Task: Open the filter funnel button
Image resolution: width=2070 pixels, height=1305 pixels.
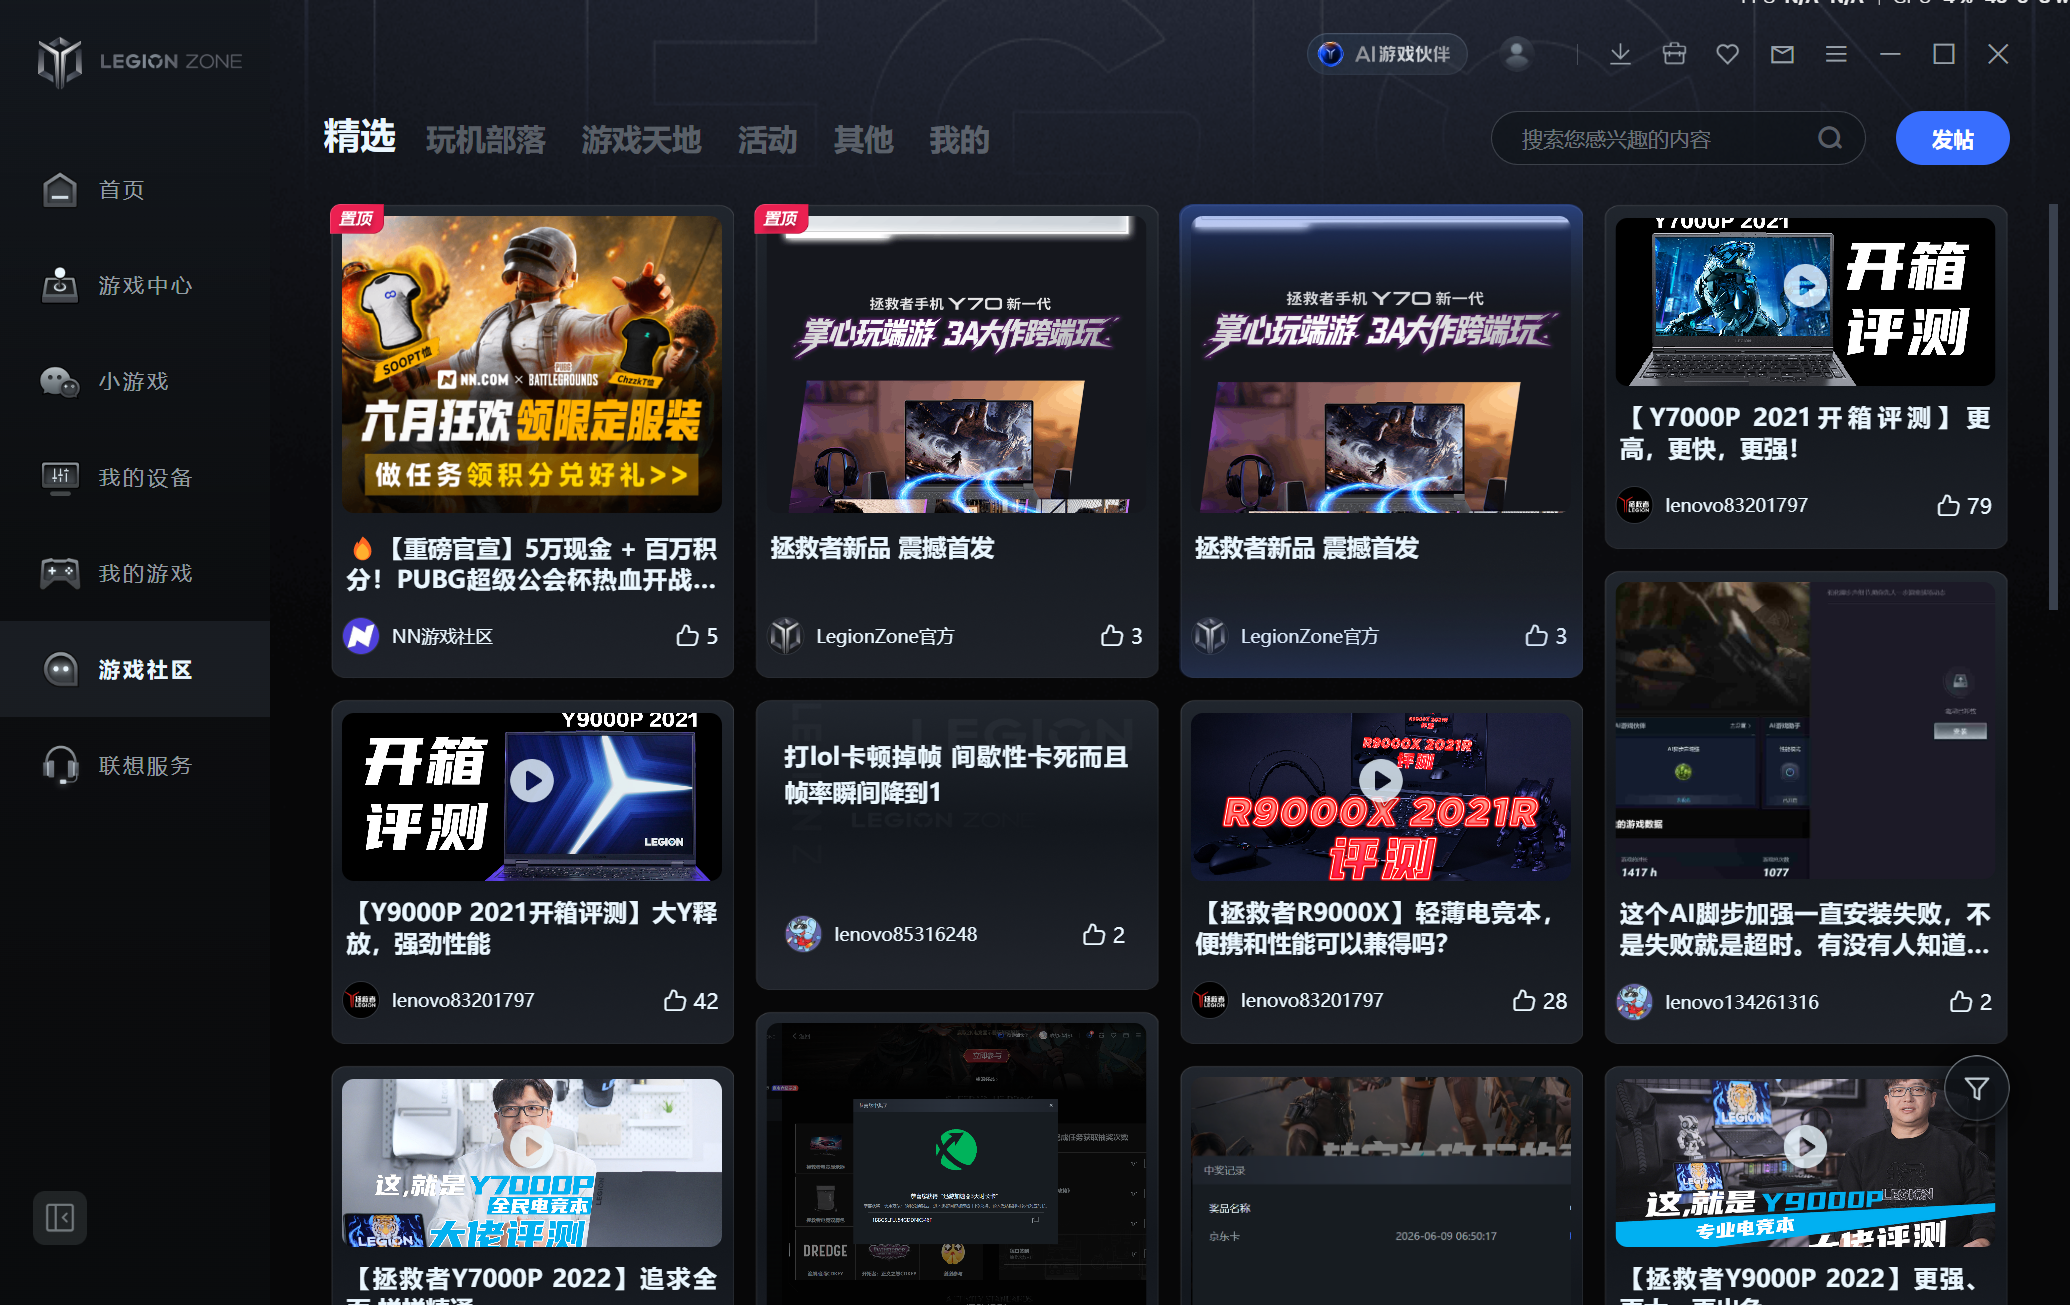Action: [1976, 1088]
